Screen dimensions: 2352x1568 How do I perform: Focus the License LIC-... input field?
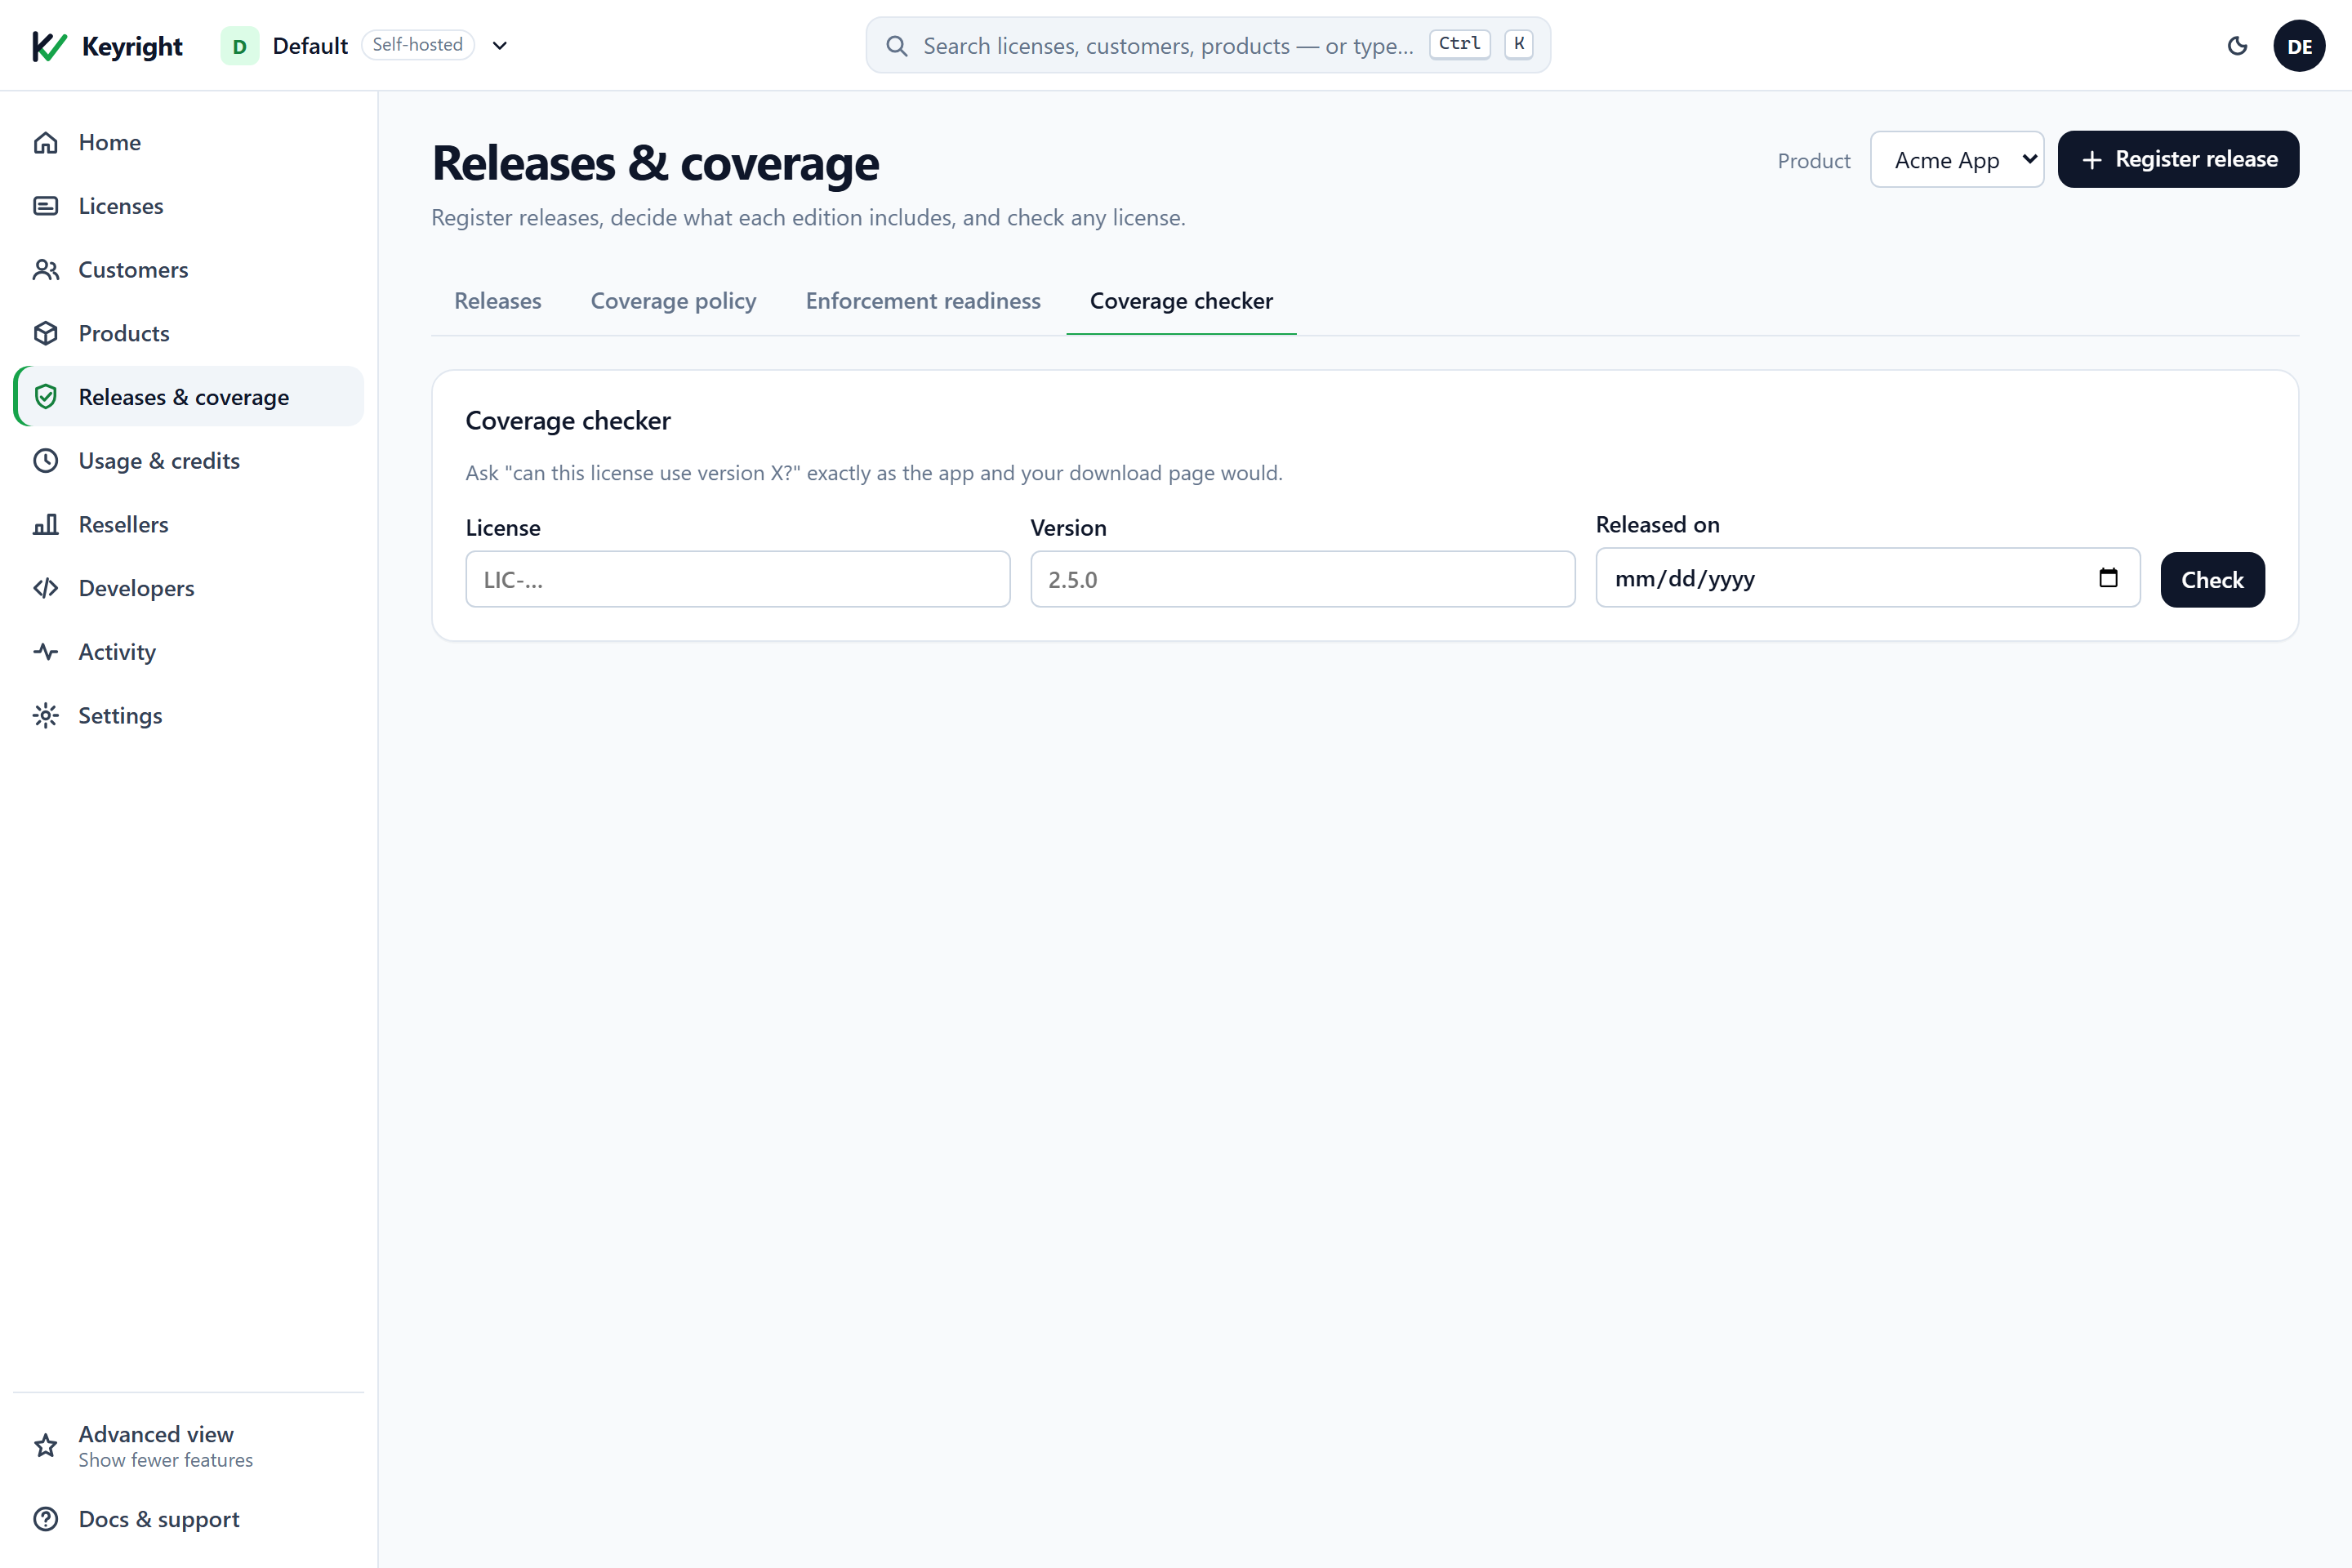tap(738, 580)
